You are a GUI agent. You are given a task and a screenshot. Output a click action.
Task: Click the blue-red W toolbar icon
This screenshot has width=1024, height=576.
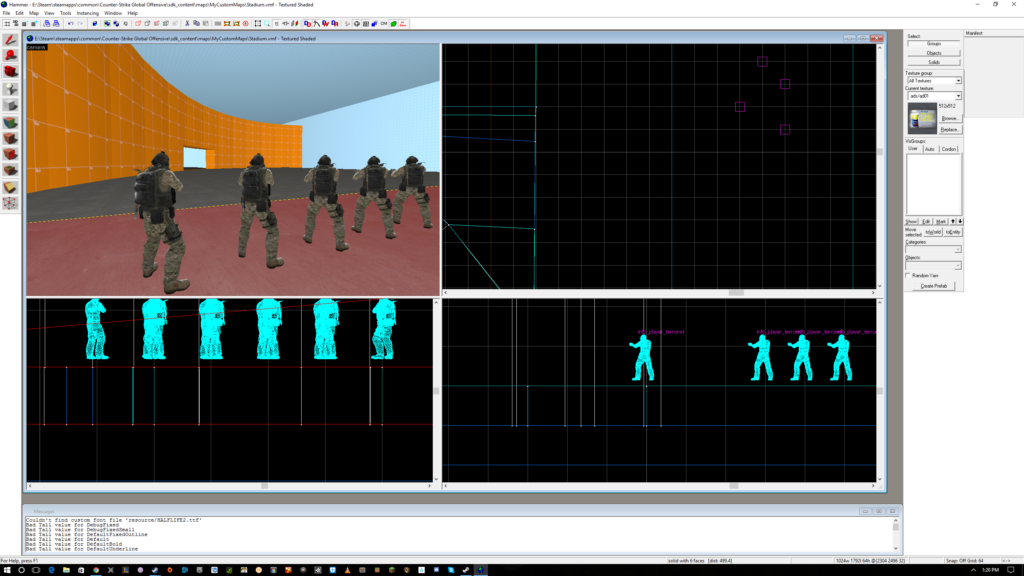click(325, 24)
